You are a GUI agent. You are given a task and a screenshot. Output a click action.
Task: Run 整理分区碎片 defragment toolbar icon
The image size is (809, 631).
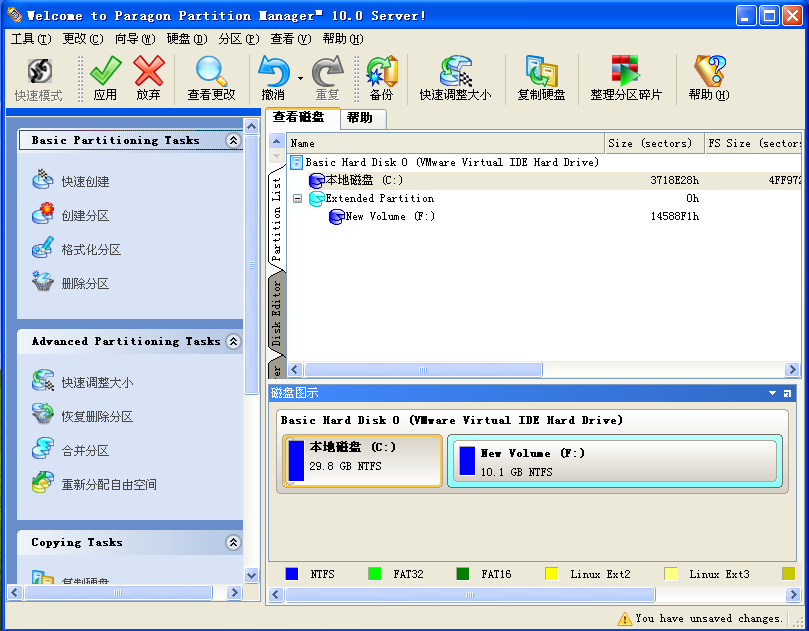coord(625,71)
